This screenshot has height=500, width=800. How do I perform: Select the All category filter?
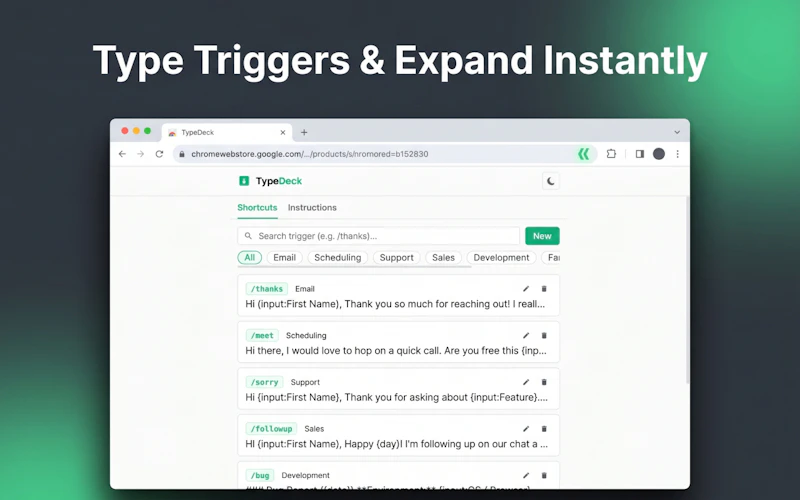point(249,258)
